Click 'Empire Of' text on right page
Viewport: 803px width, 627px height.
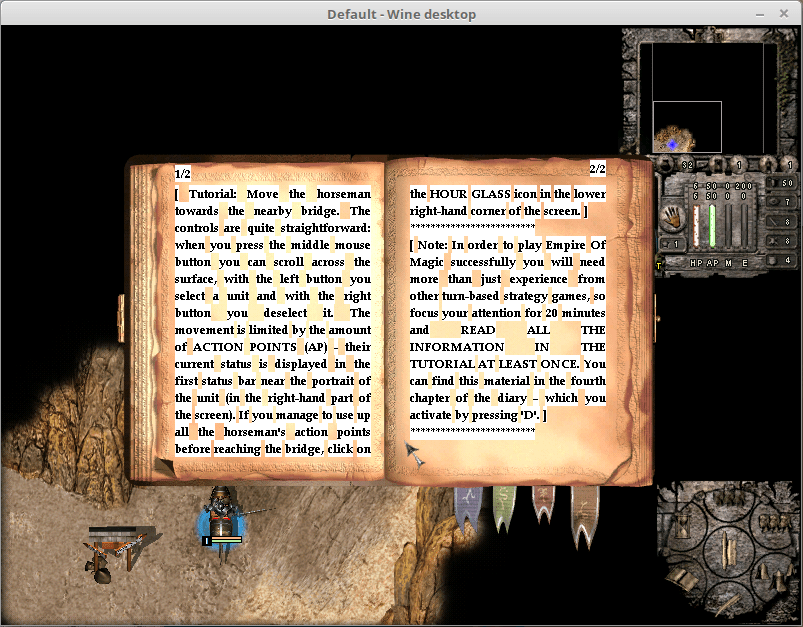coord(575,245)
